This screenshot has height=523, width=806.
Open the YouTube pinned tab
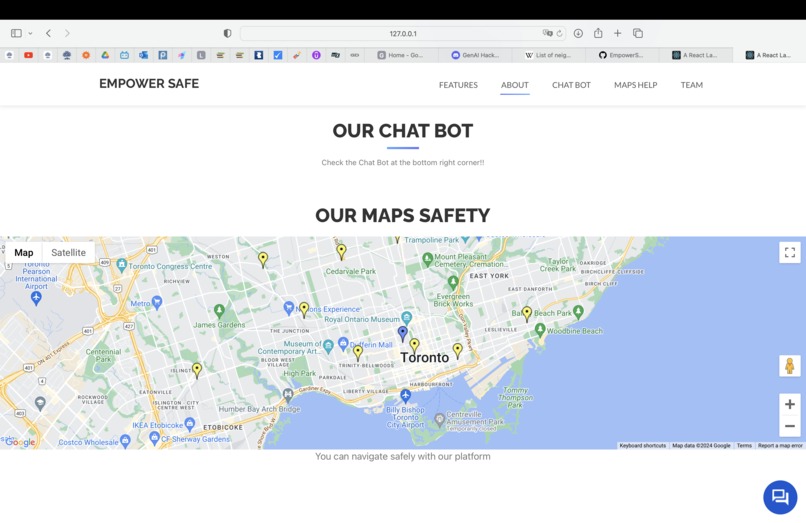[28, 55]
